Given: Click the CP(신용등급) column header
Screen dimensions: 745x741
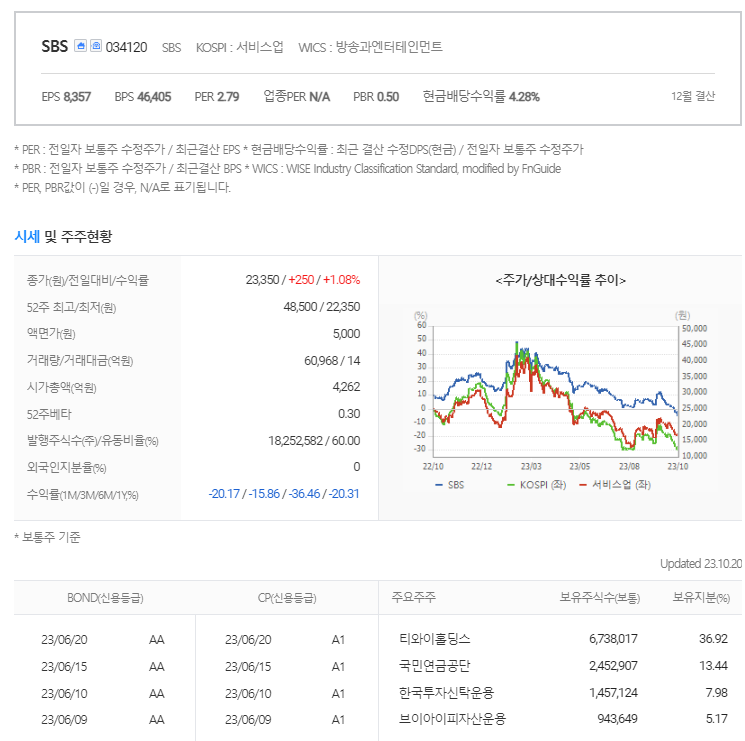Looking at the screenshot, I should pos(287,598).
